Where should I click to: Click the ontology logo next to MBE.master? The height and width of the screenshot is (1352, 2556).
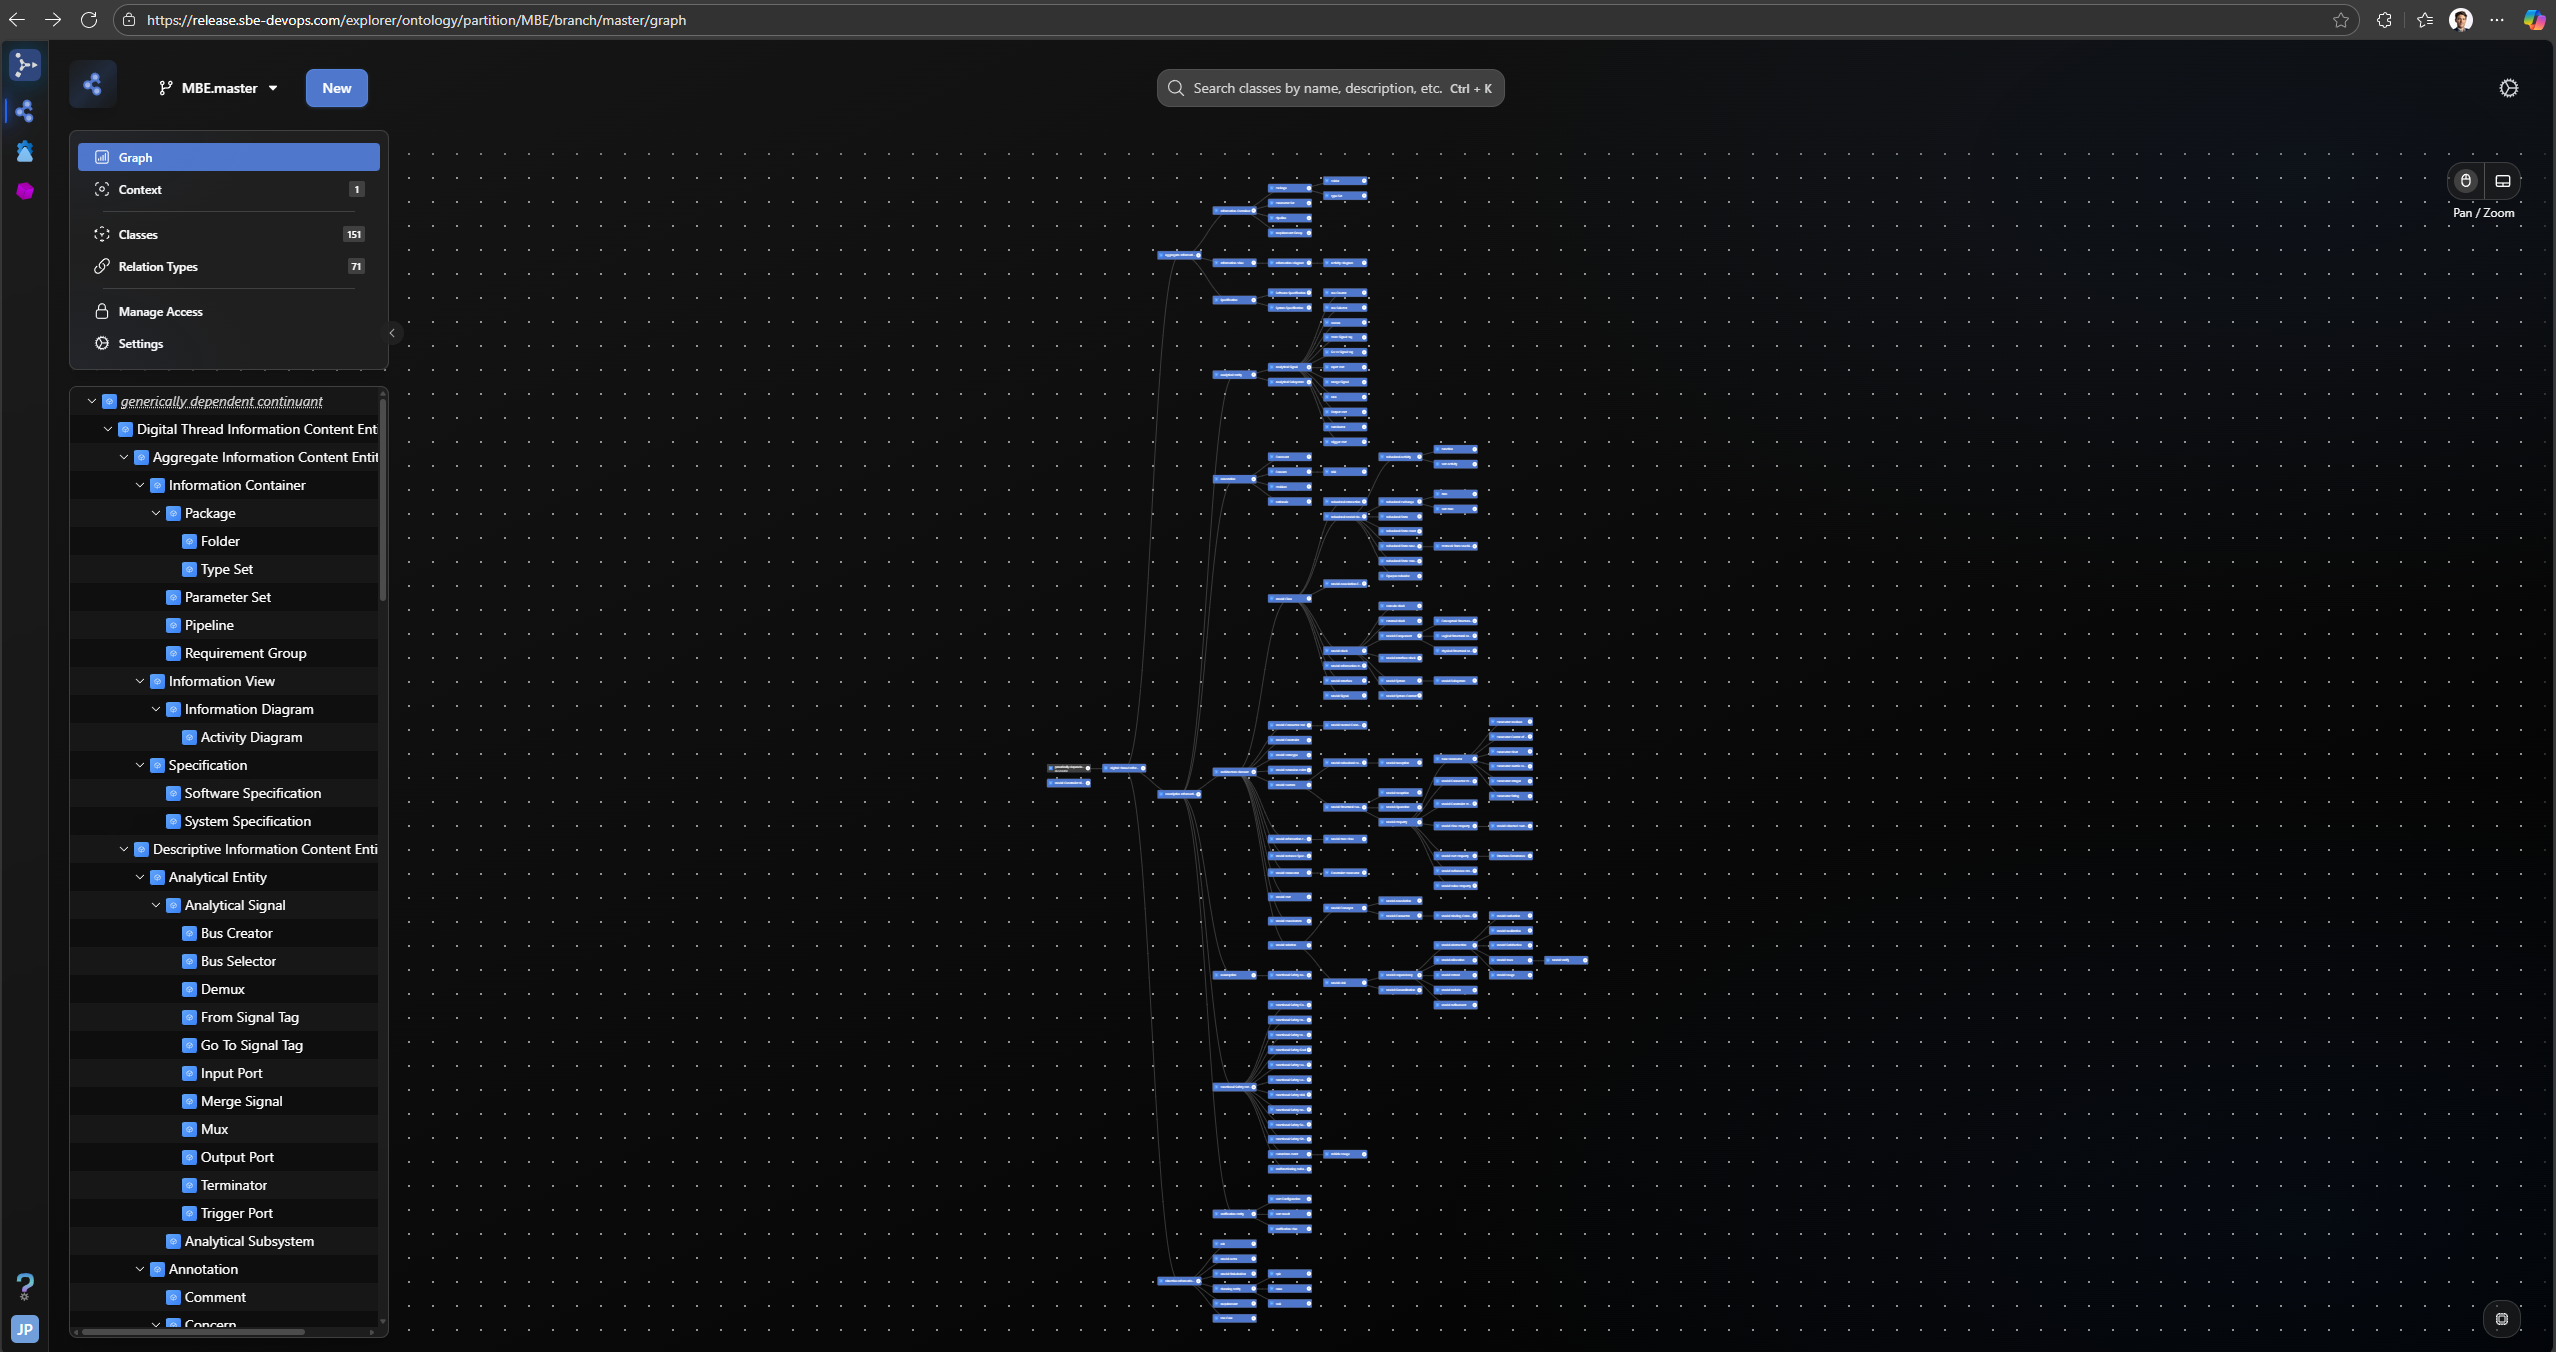point(93,85)
